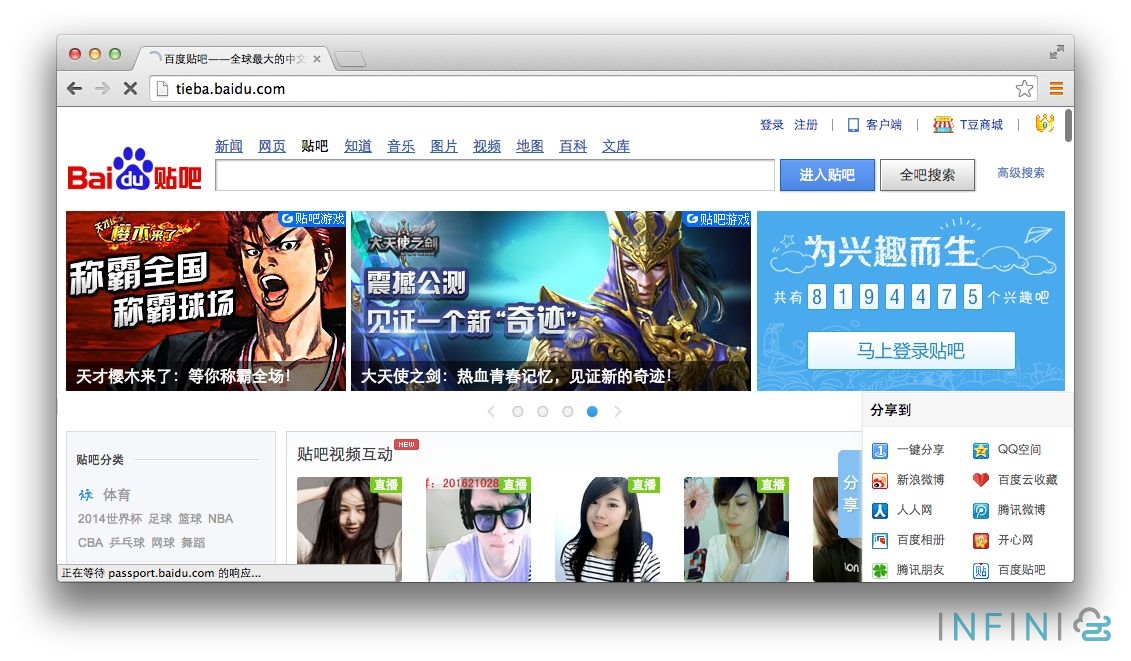Collapse the 分享 side tab

(849, 494)
